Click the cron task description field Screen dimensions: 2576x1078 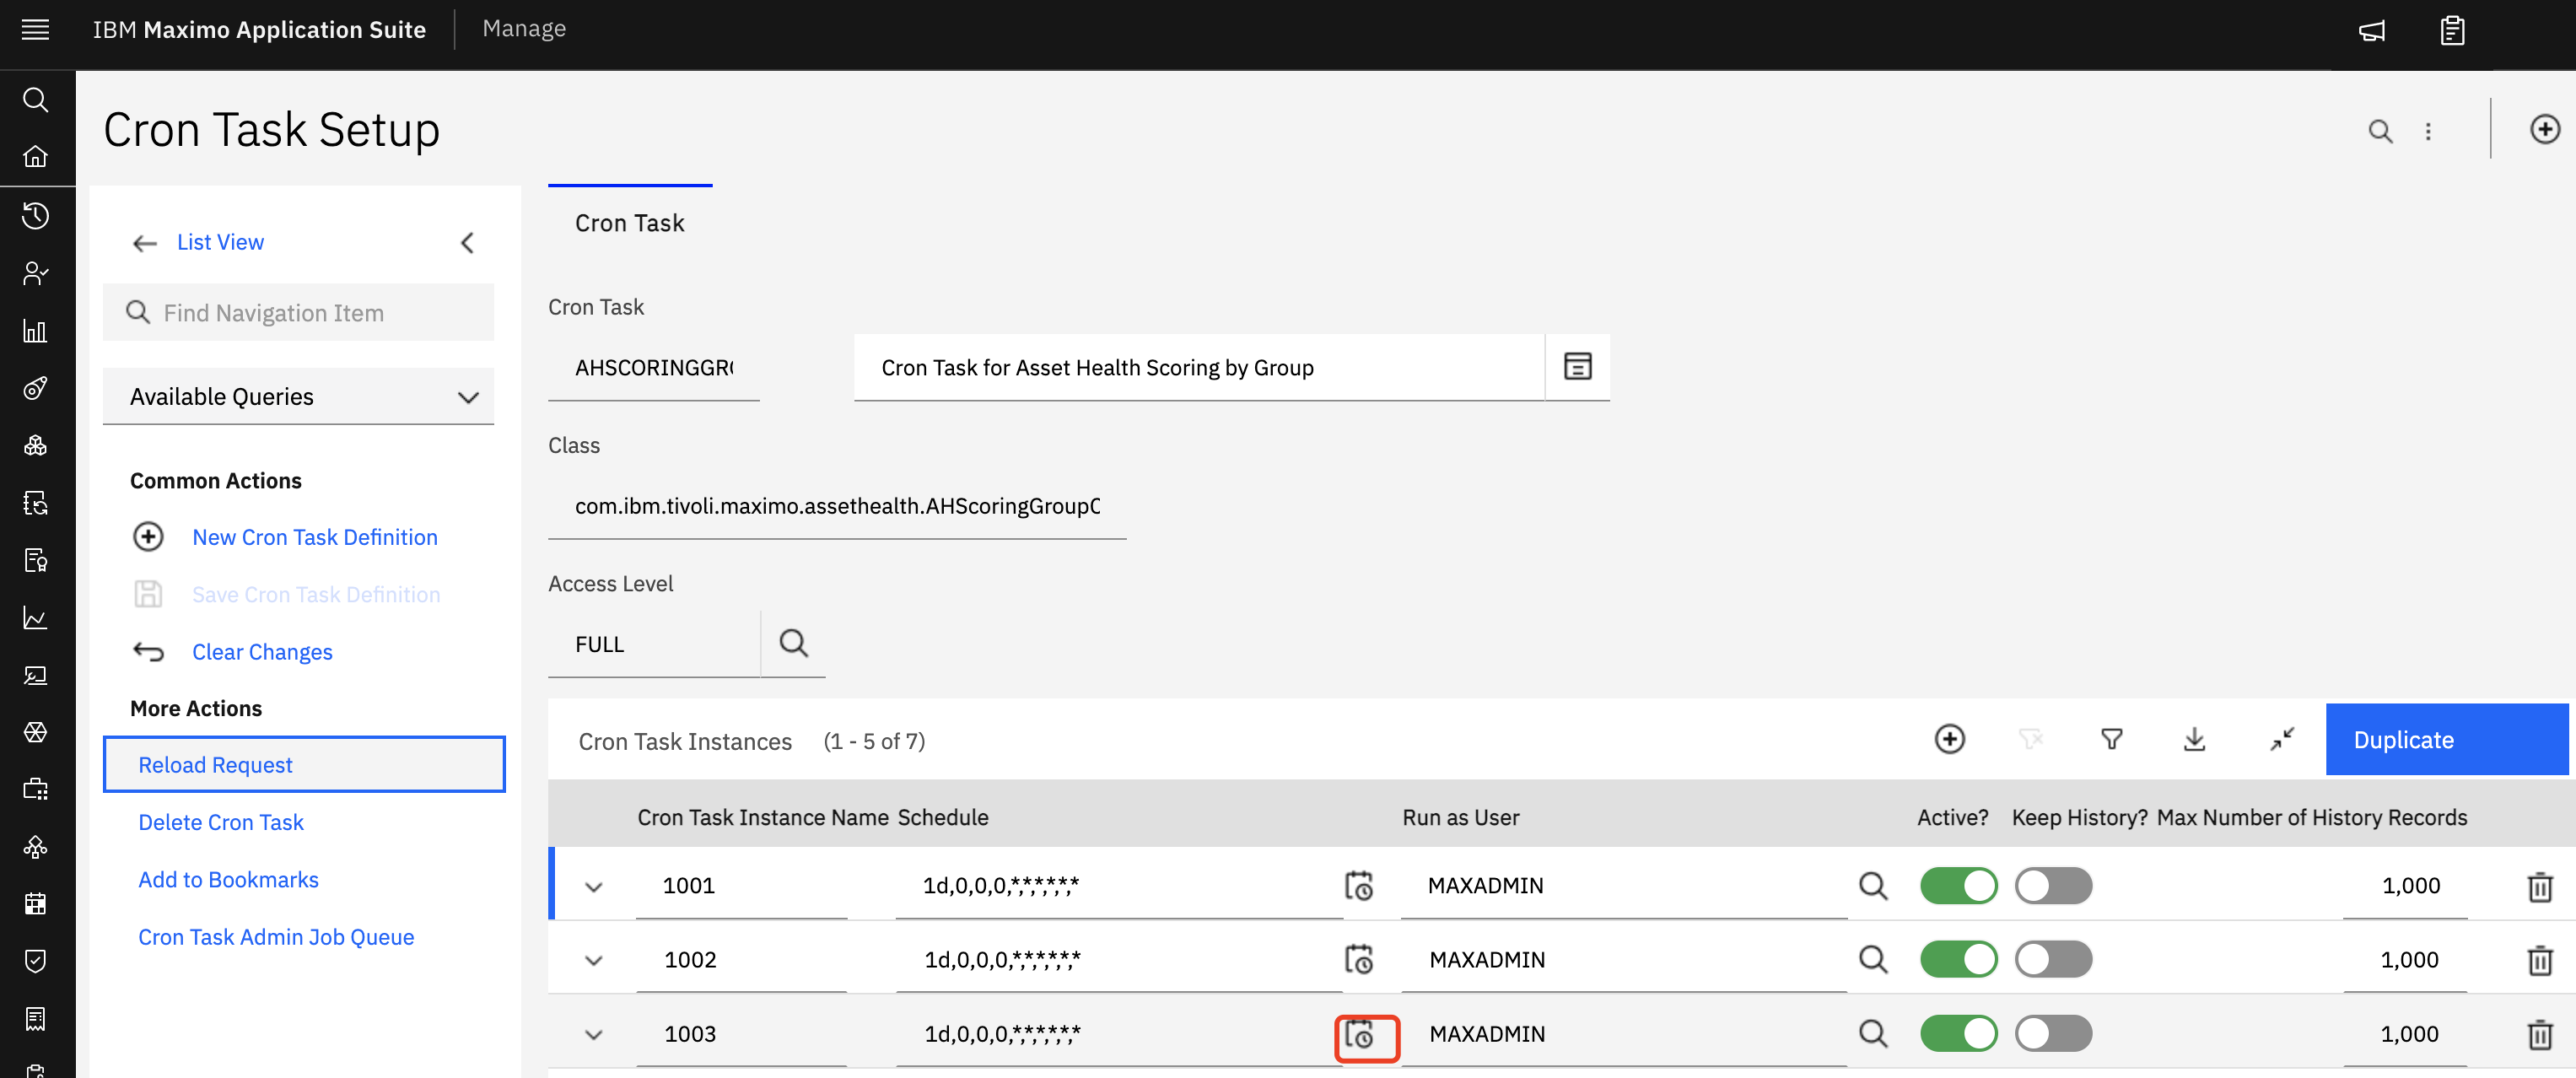click(x=1199, y=368)
